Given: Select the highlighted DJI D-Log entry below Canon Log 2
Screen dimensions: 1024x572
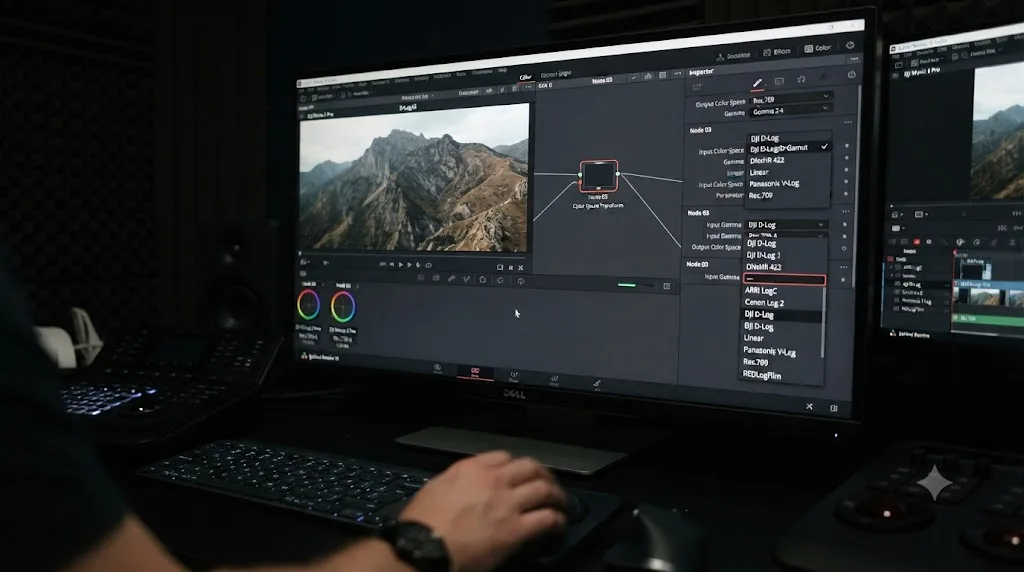Looking at the screenshot, I should click(782, 315).
